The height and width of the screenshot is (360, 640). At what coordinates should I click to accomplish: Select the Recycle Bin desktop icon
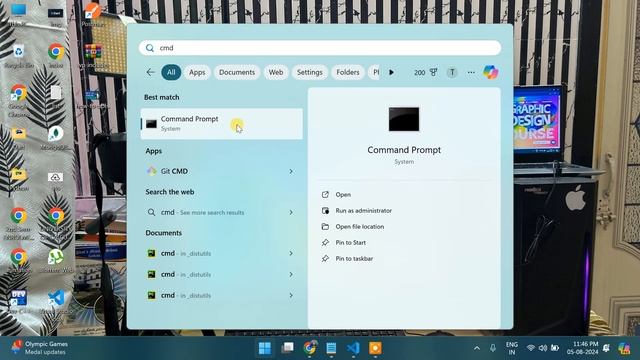(18, 56)
